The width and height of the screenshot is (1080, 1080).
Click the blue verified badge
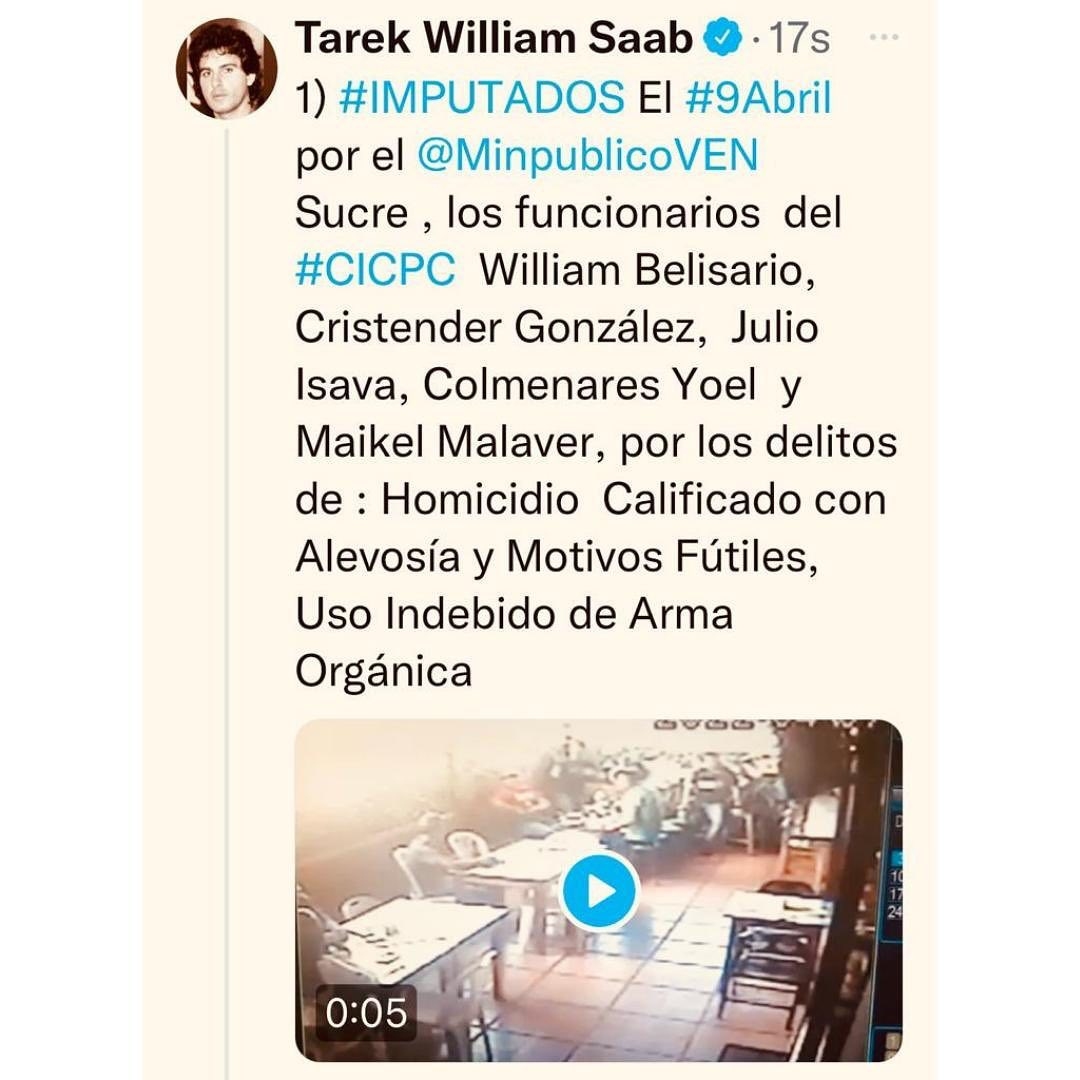[723, 38]
